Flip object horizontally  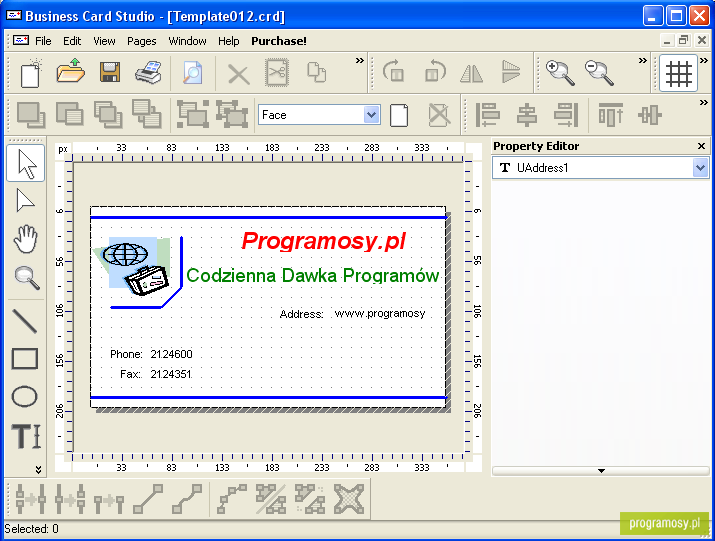471,73
